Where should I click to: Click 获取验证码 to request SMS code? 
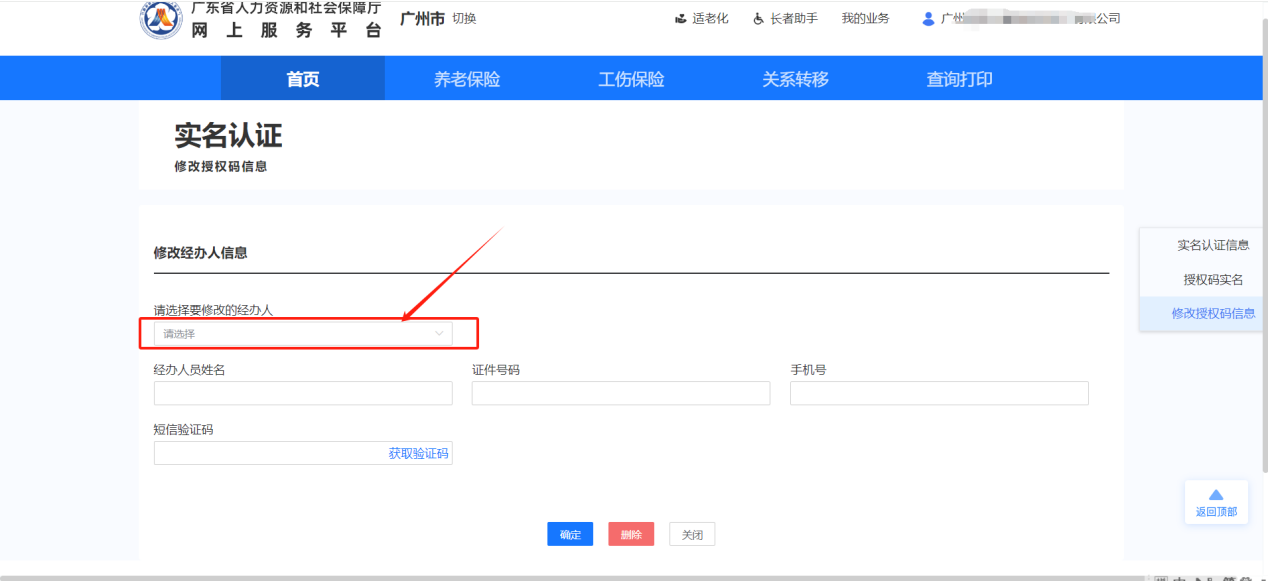click(x=418, y=454)
